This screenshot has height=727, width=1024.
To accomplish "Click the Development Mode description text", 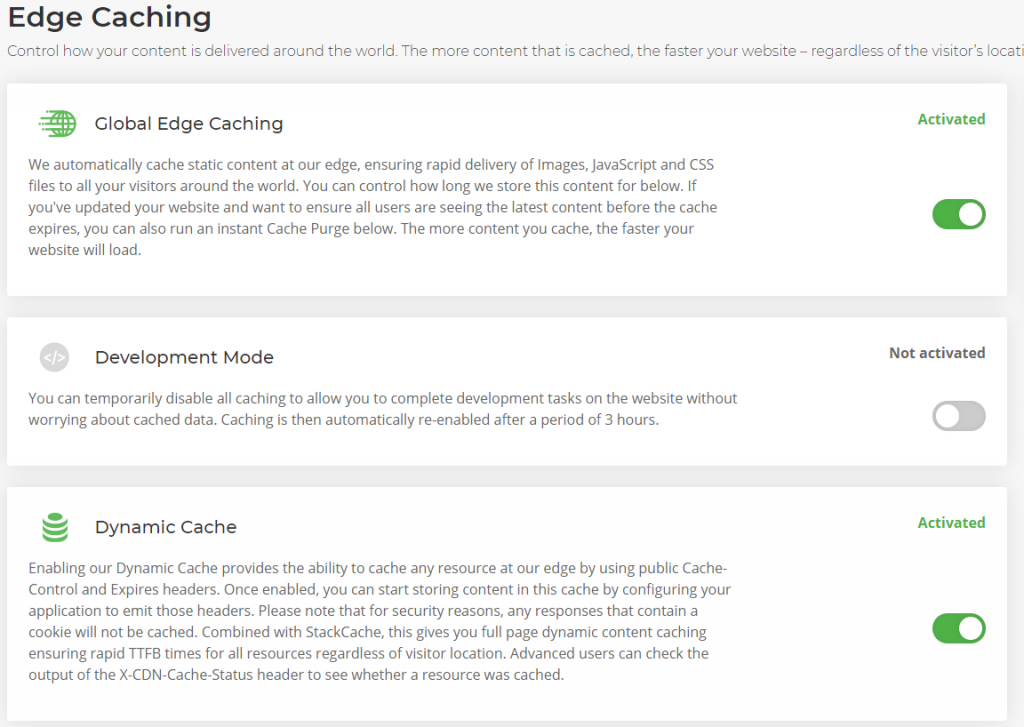I will (x=383, y=409).
